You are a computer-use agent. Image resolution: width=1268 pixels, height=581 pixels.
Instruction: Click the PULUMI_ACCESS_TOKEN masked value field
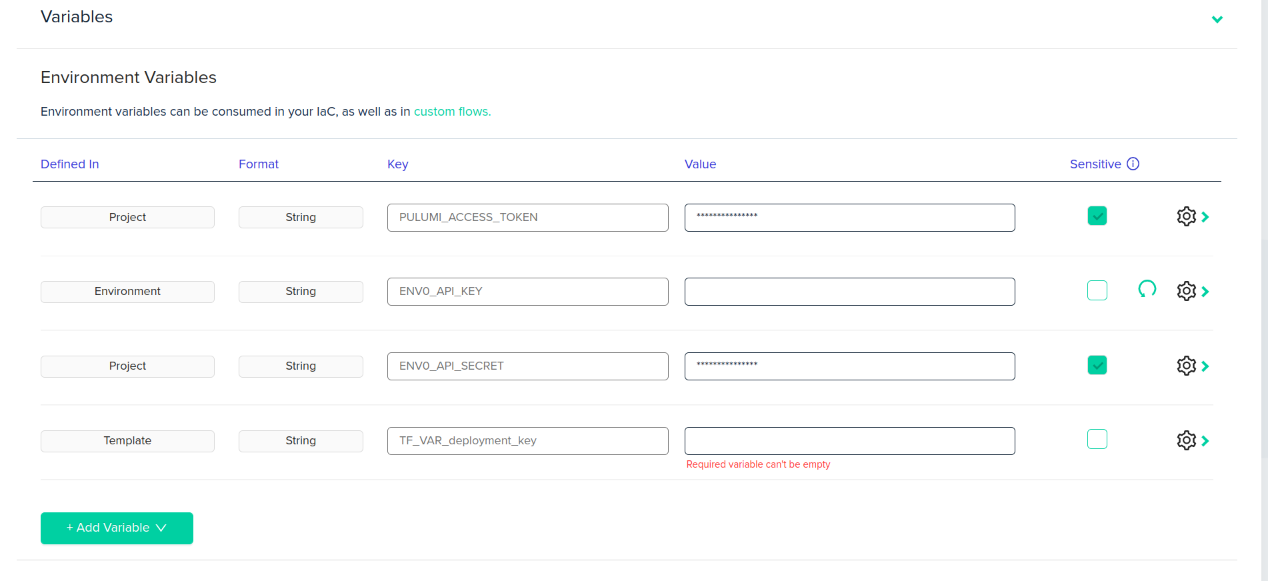click(849, 218)
